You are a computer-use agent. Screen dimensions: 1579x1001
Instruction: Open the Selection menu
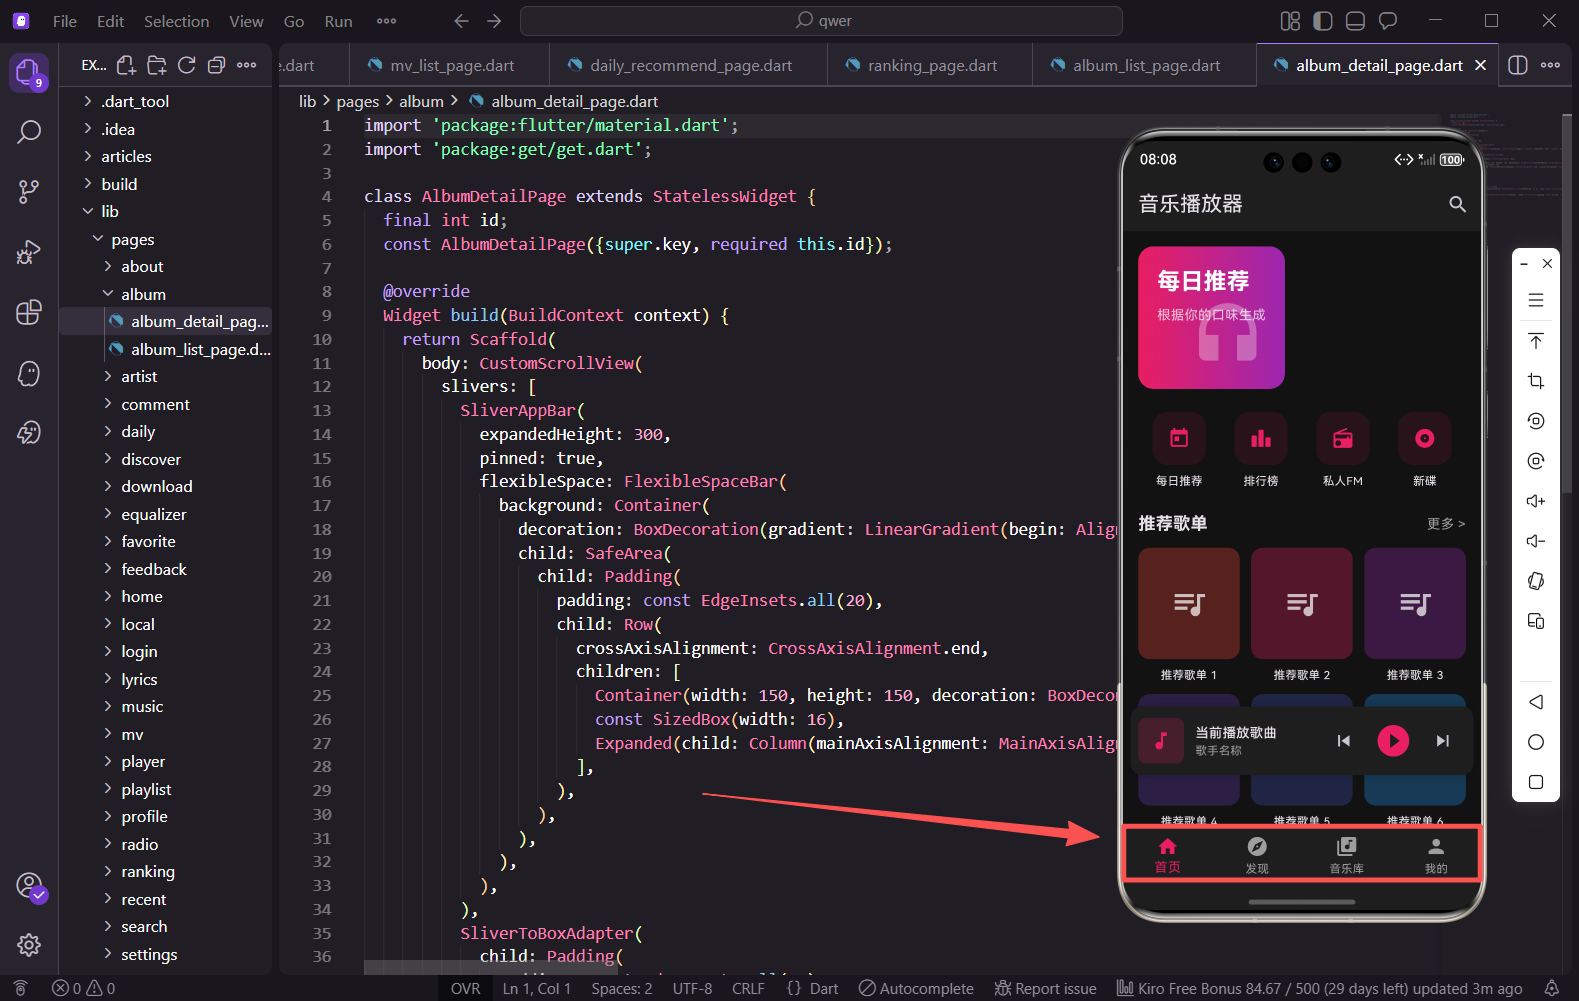pos(177,21)
